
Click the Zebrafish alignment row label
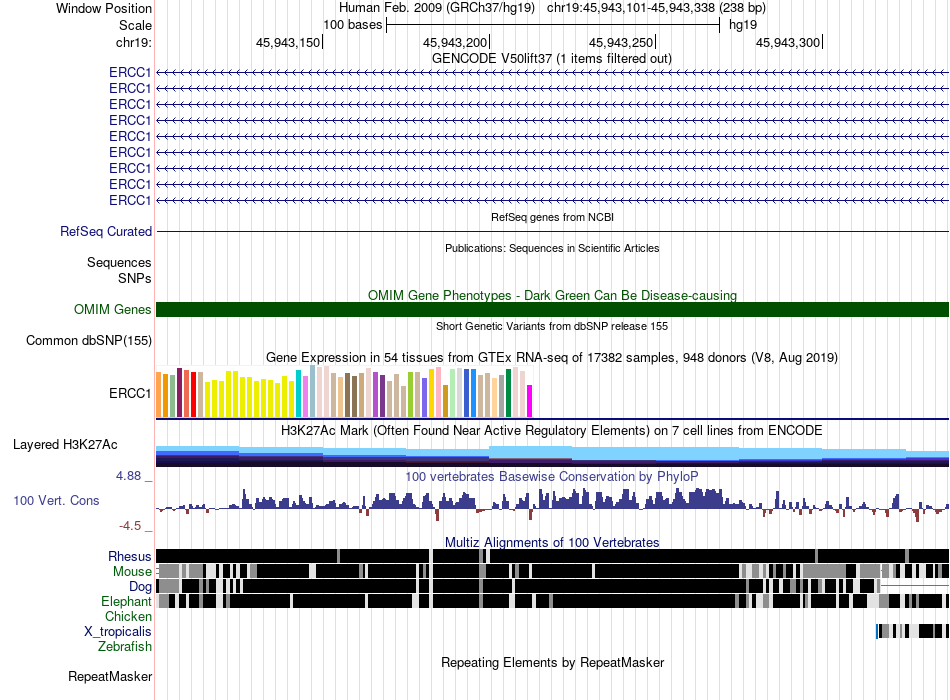point(125,646)
